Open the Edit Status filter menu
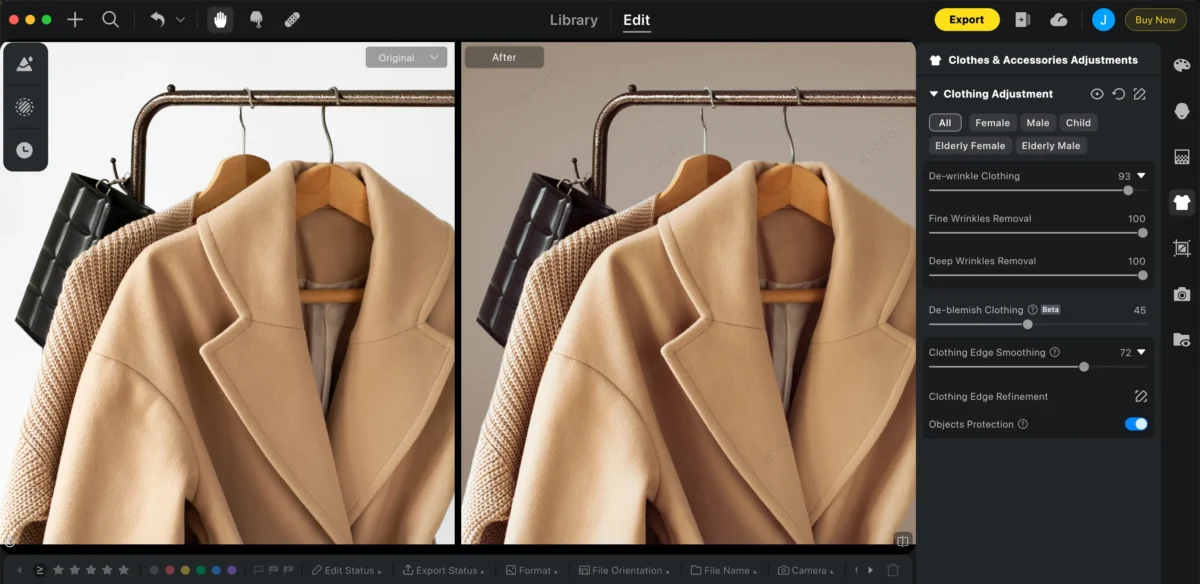 (x=346, y=570)
